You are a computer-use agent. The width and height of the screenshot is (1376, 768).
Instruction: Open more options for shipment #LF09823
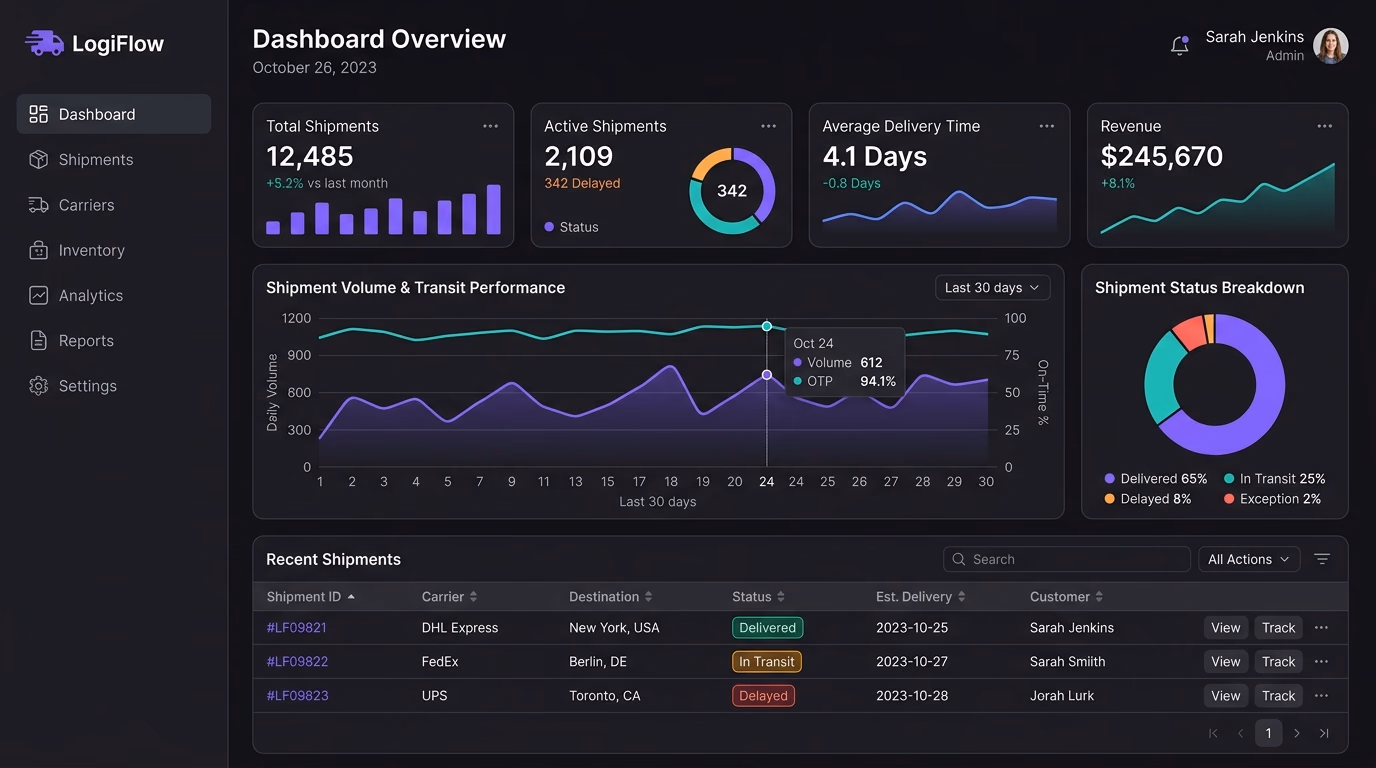click(x=1321, y=696)
